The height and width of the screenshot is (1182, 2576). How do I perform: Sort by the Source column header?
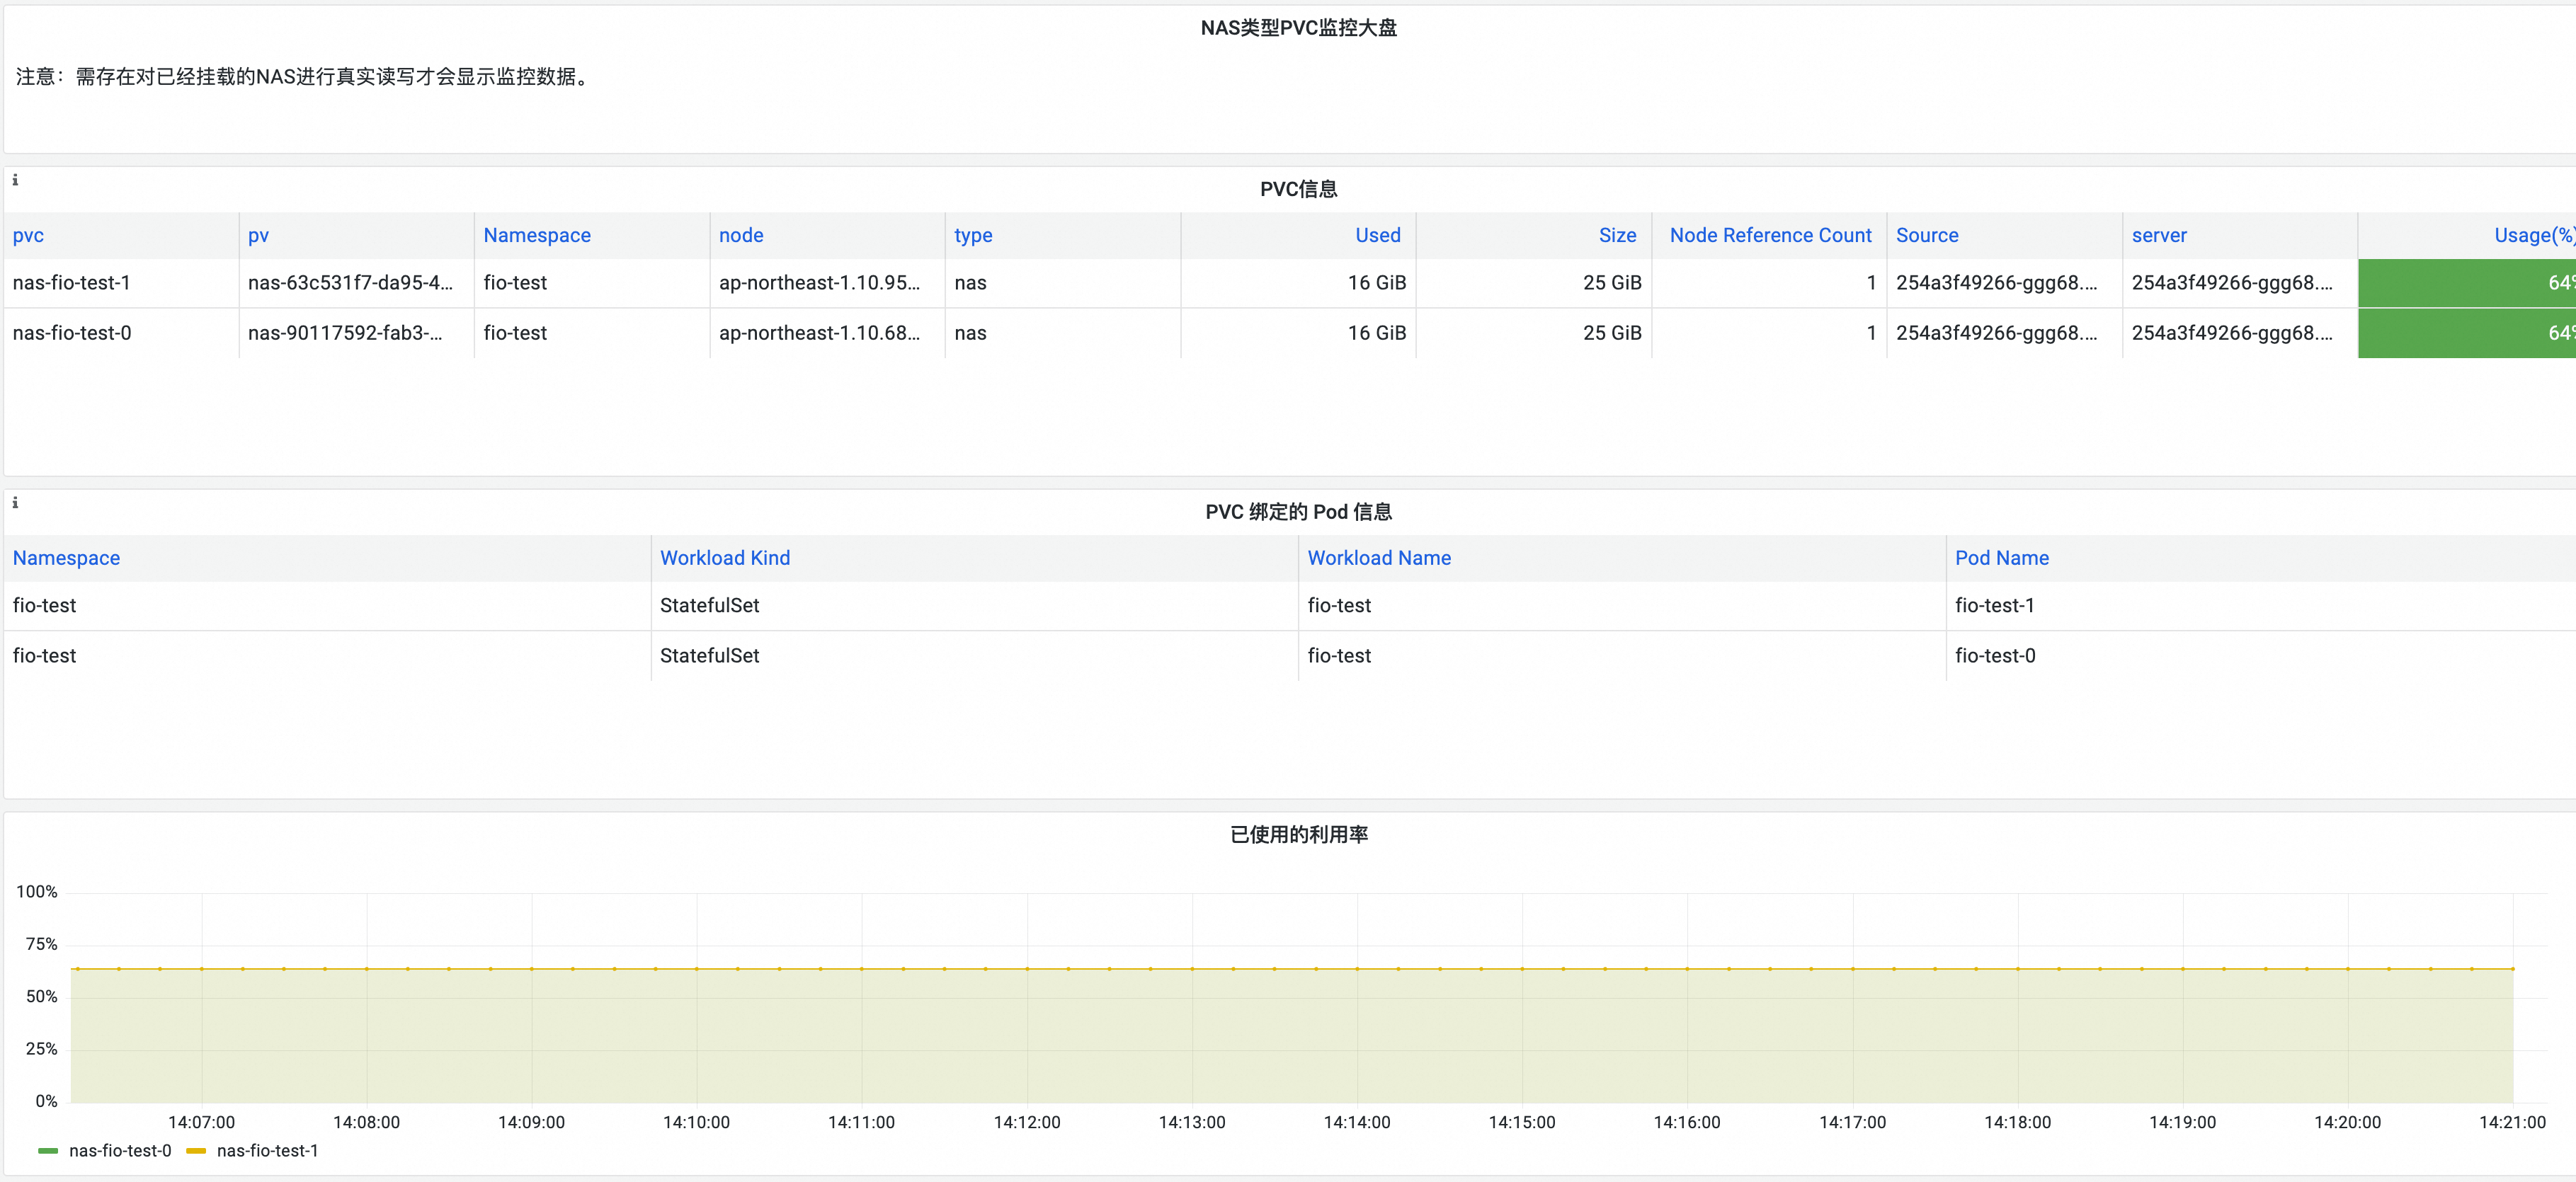pos(1927,235)
